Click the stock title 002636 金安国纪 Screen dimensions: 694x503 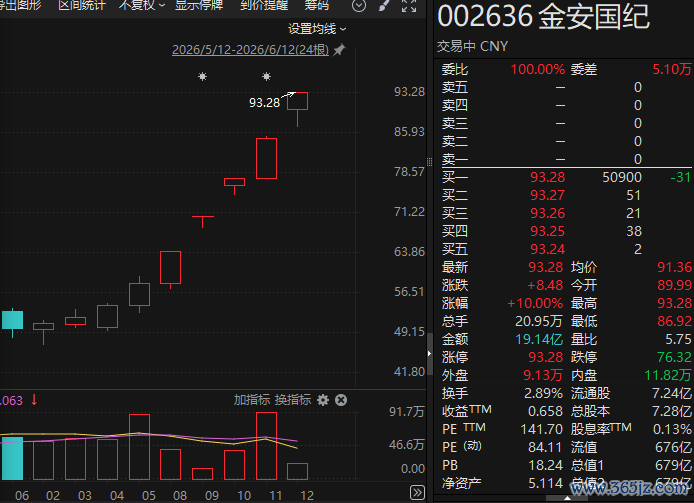(x=543, y=17)
